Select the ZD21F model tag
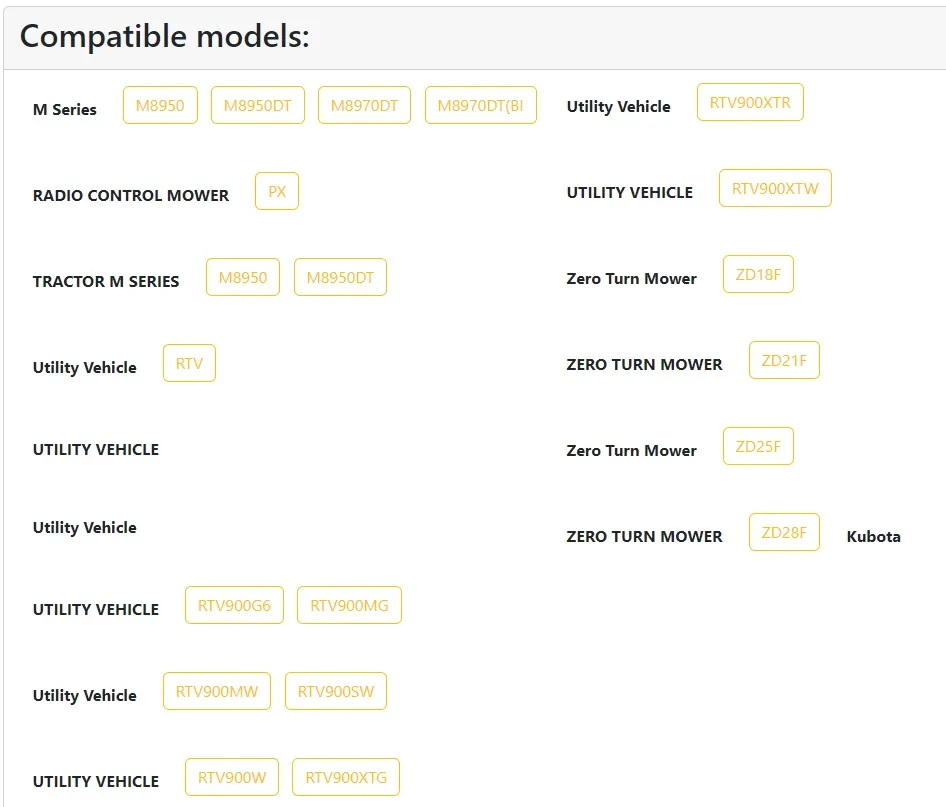This screenshot has width=946, height=807. coord(784,360)
